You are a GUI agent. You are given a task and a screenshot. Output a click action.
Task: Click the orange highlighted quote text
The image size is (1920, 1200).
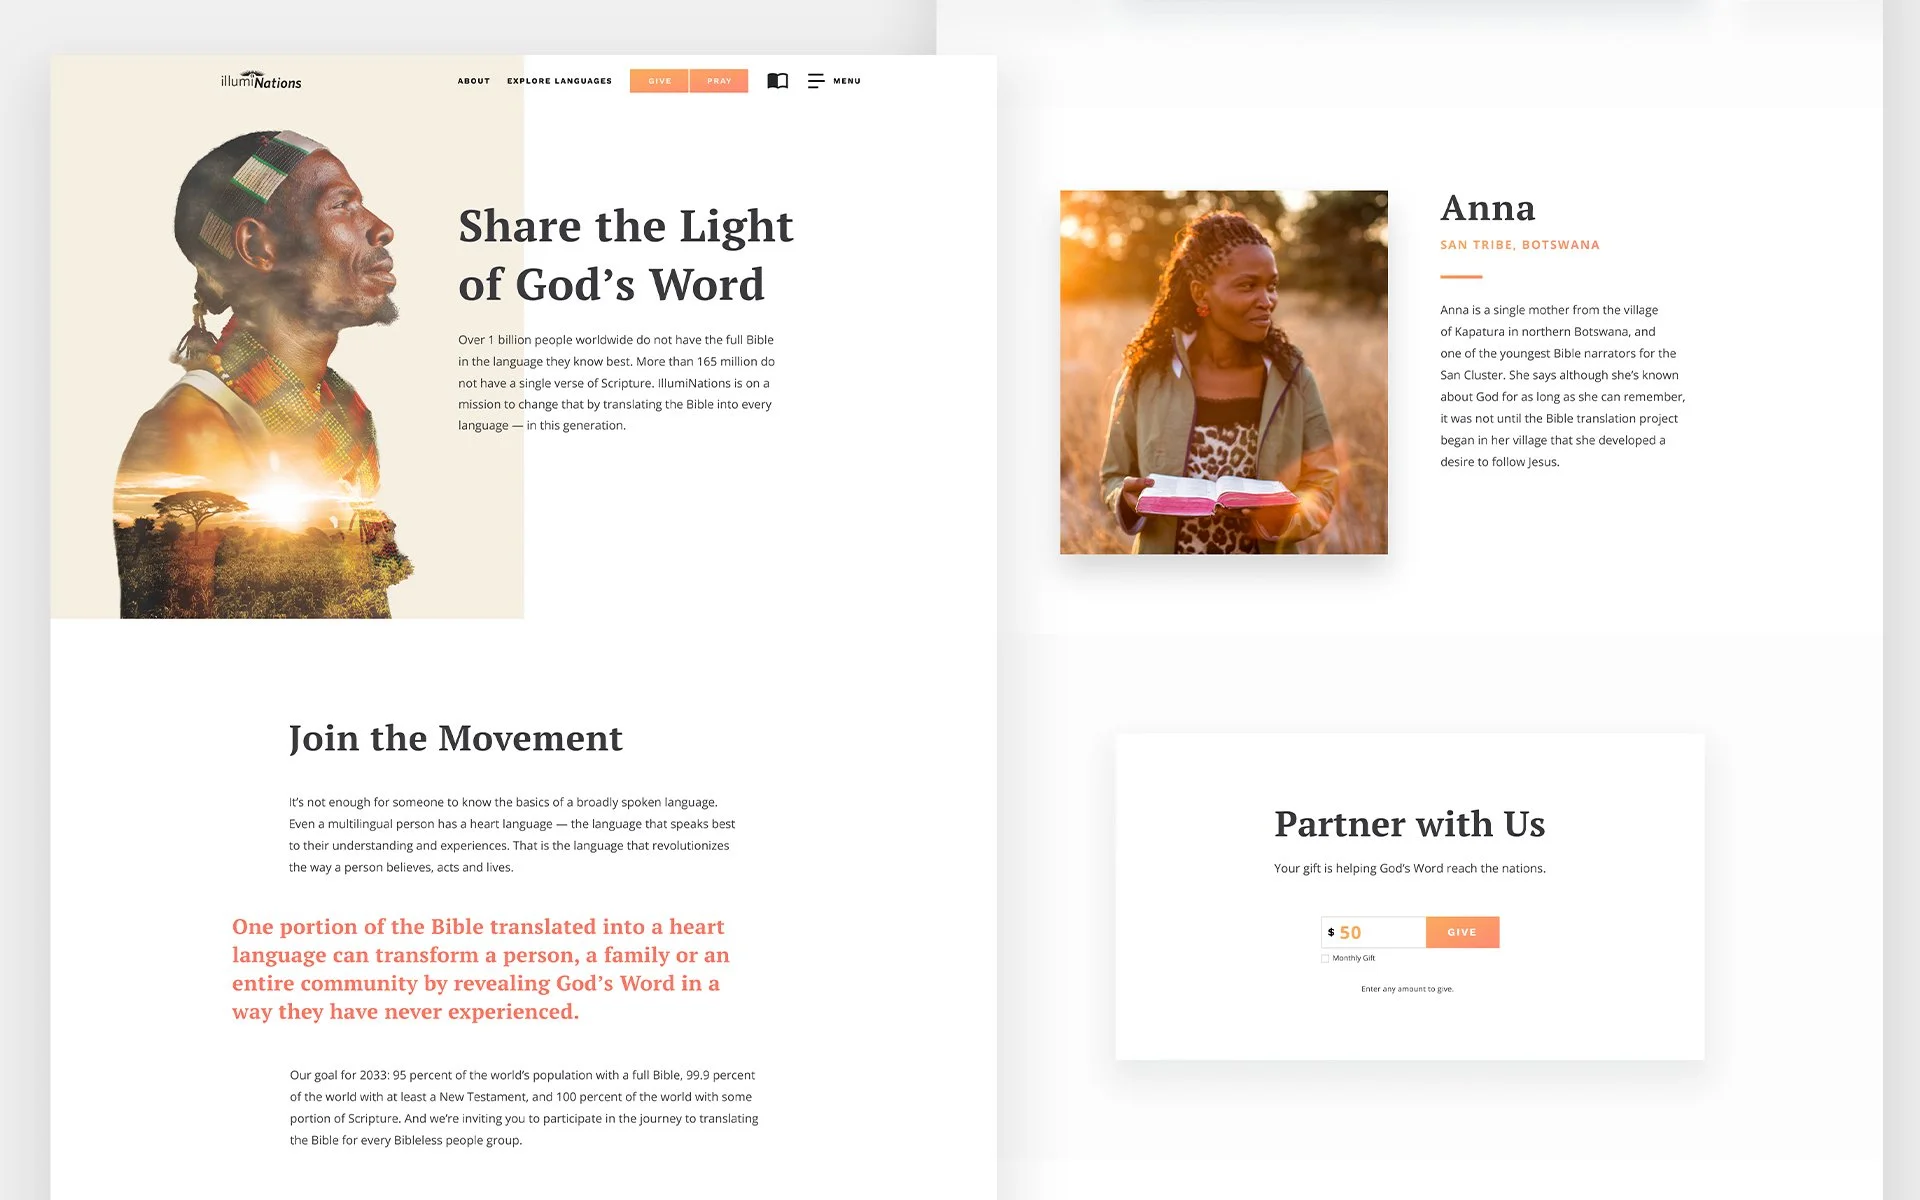point(481,969)
